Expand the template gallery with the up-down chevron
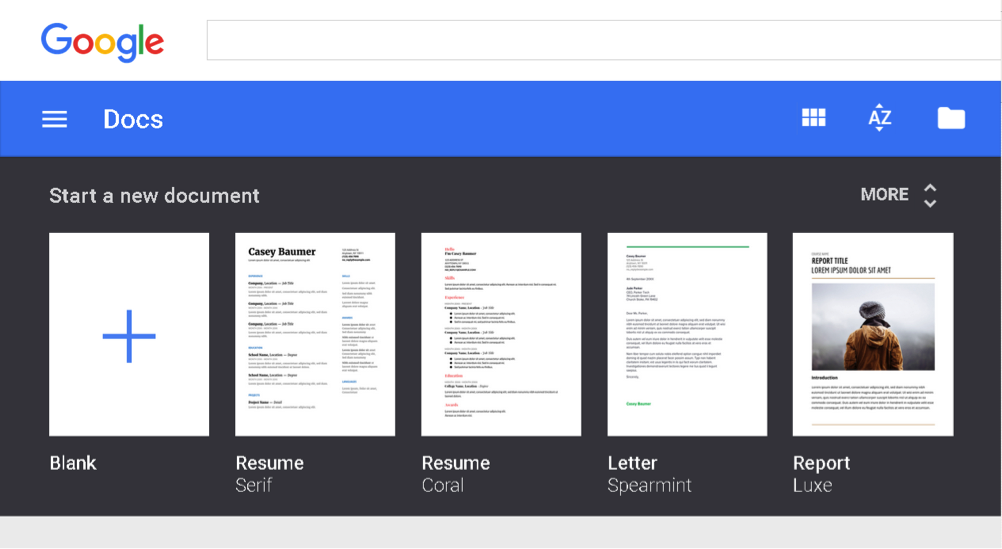The width and height of the screenshot is (1002, 549). coord(930,195)
